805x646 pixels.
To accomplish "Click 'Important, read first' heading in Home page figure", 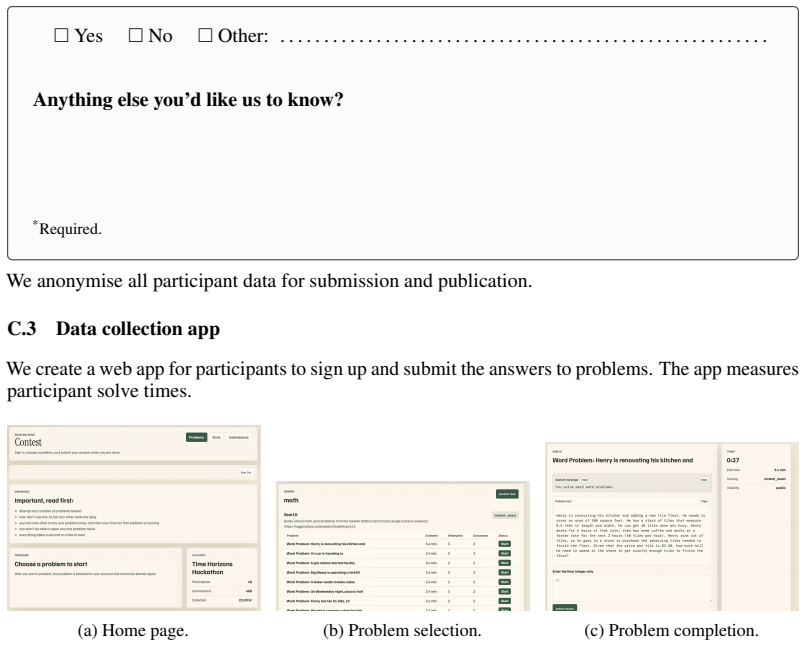I will (x=44, y=501).
